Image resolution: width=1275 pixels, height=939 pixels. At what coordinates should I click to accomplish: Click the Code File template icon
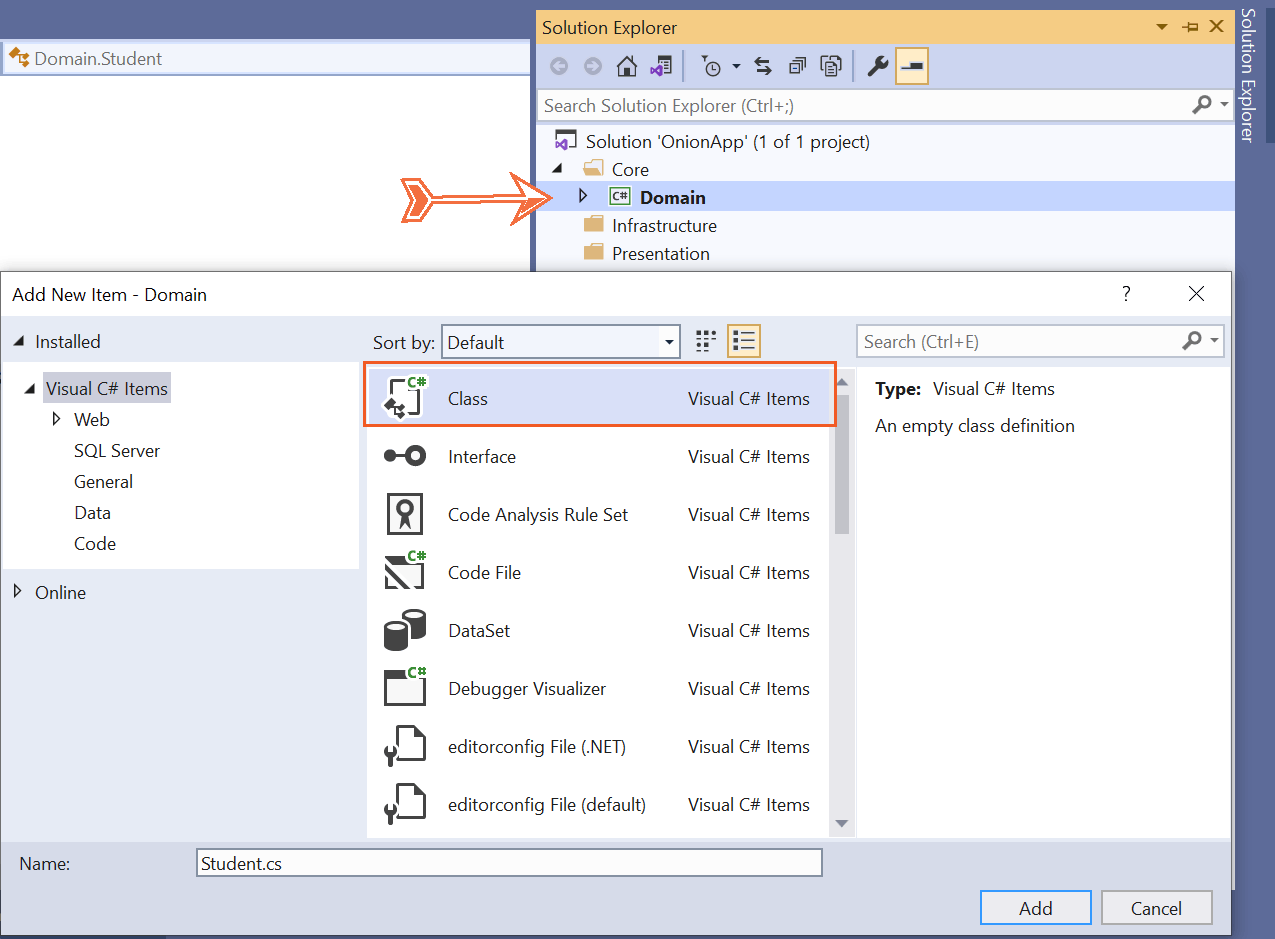pyautogui.click(x=405, y=571)
